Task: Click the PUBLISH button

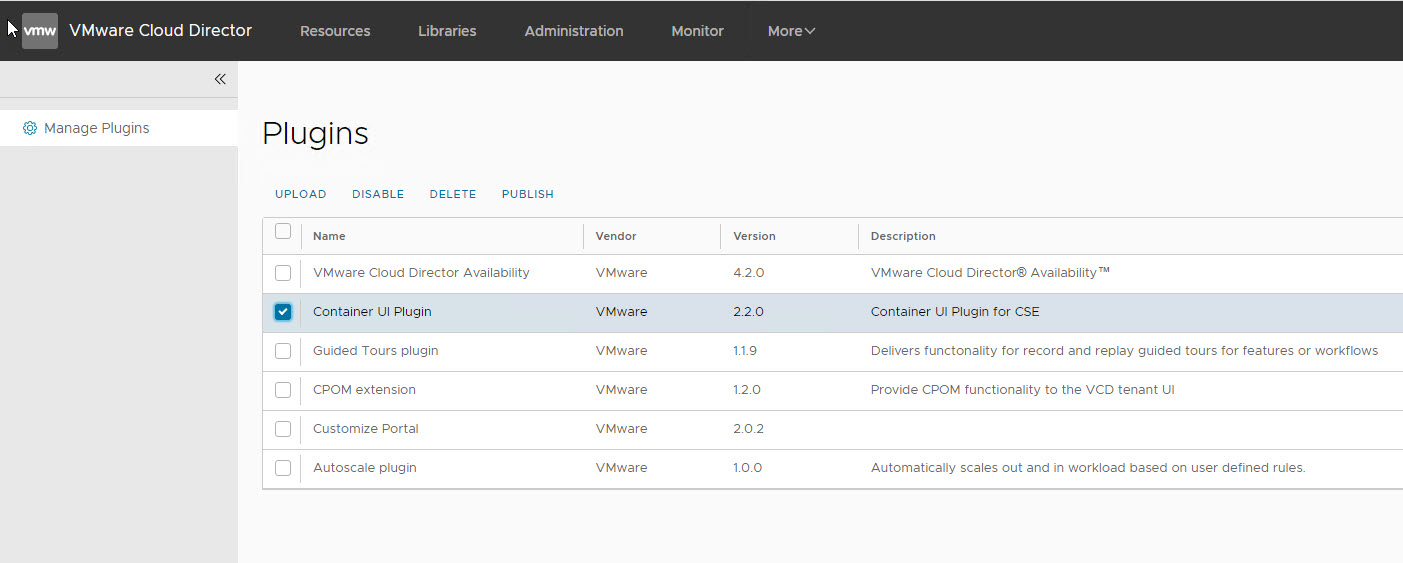Action: [528, 194]
